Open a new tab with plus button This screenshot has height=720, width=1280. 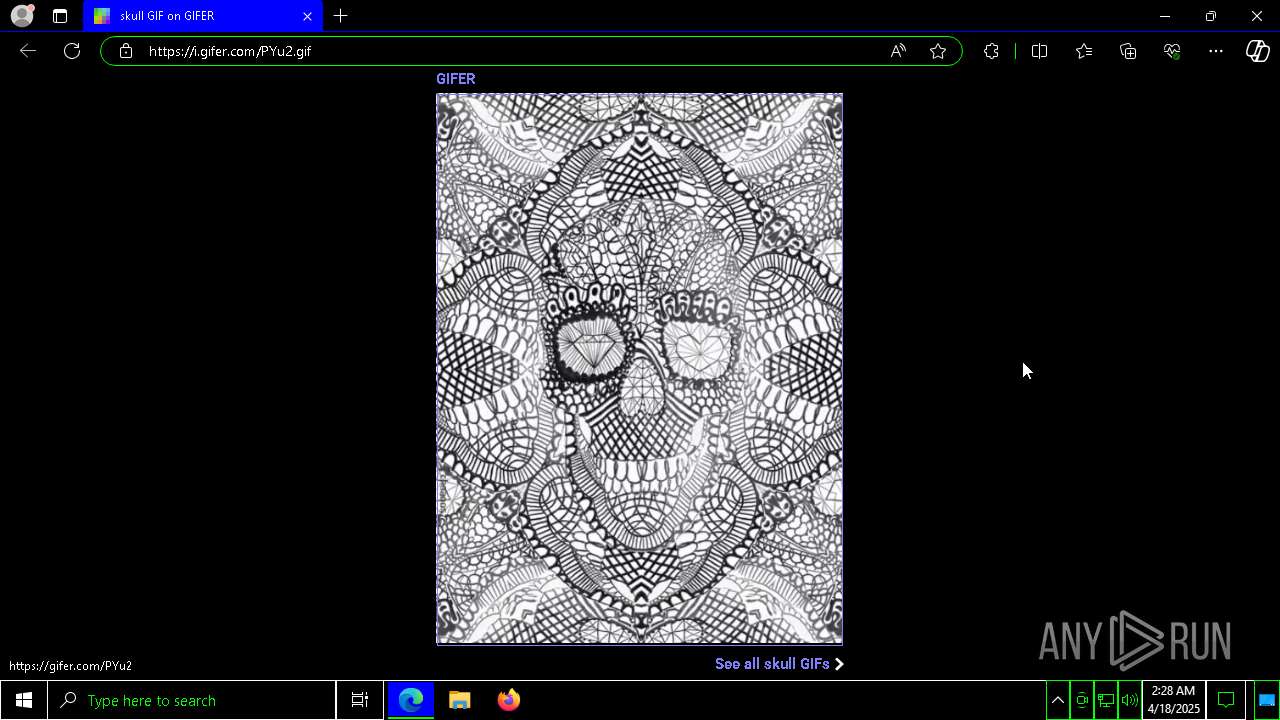coord(341,16)
